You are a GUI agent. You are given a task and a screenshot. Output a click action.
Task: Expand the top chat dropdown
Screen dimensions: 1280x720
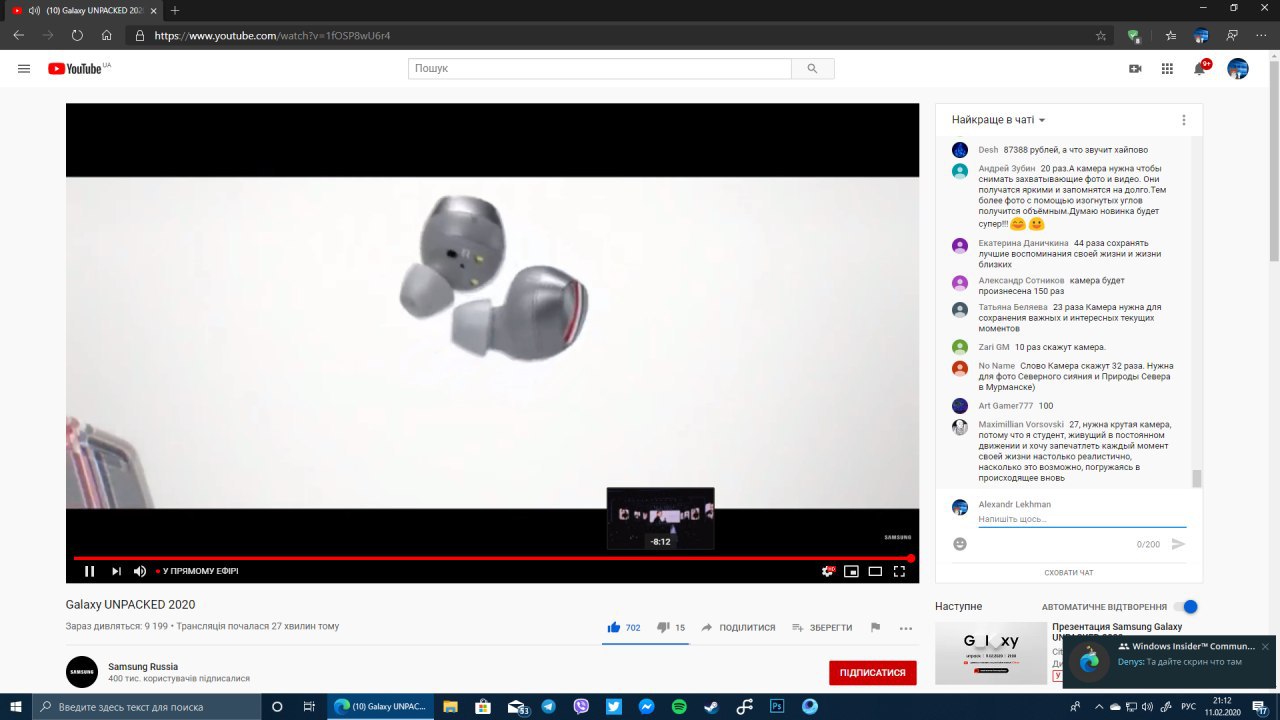click(x=998, y=120)
